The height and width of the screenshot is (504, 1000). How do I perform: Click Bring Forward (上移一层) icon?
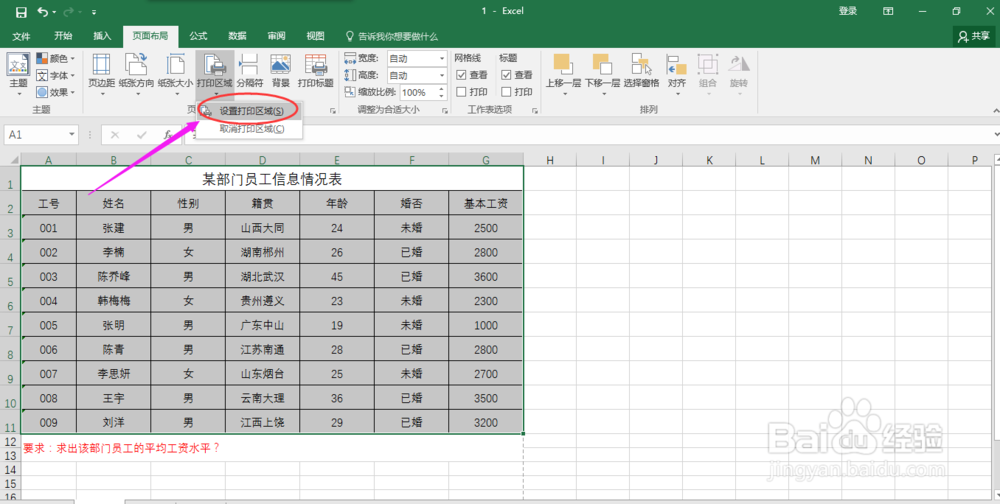click(x=563, y=75)
